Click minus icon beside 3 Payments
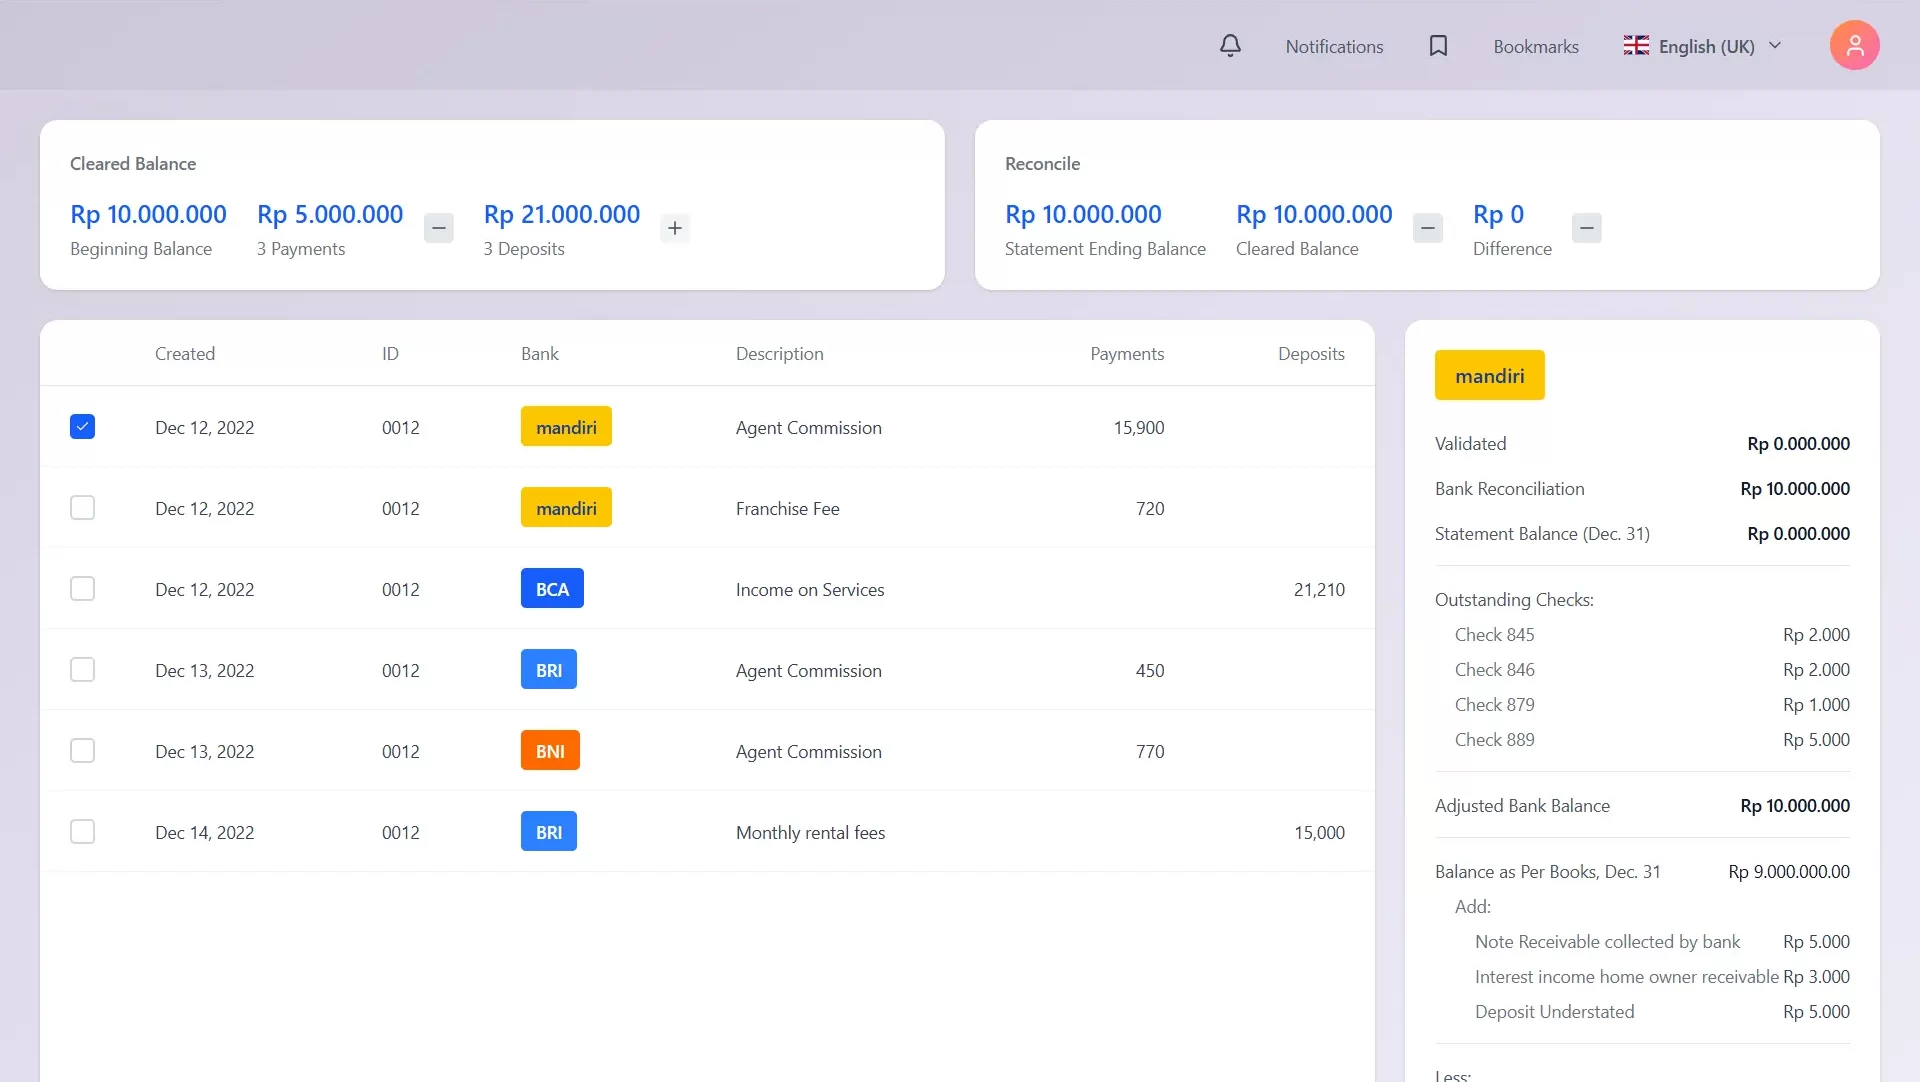Image resolution: width=1920 pixels, height=1082 pixels. [x=438, y=228]
